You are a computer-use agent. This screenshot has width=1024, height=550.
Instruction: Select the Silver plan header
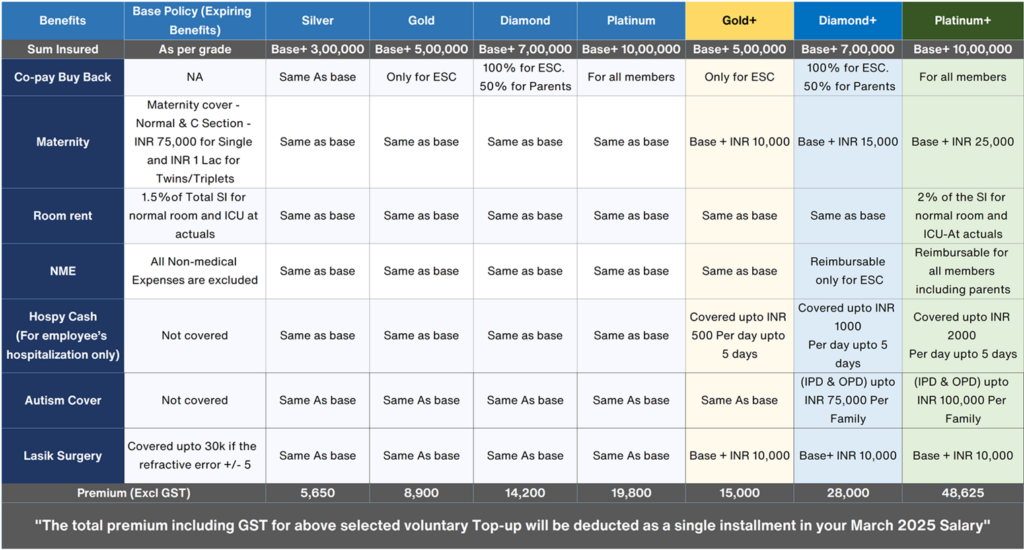tap(317, 21)
